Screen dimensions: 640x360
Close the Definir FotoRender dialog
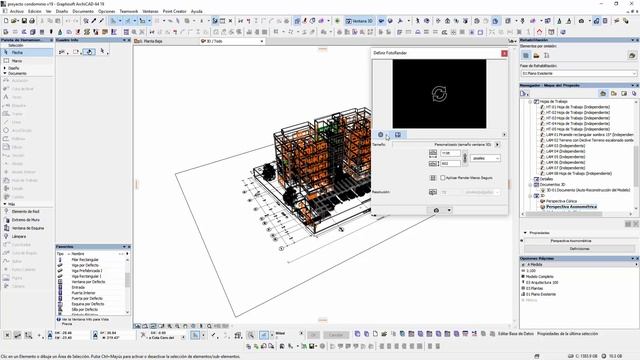pos(504,53)
